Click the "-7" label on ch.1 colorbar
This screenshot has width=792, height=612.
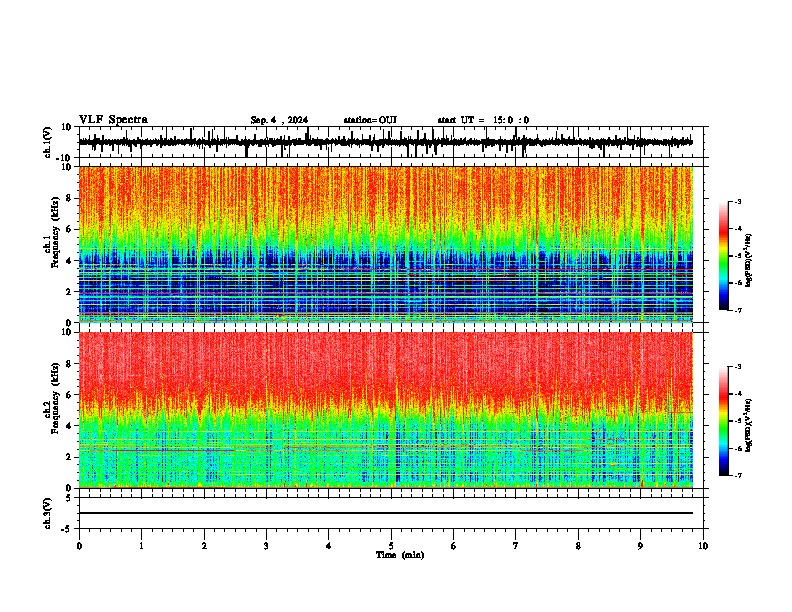(x=738, y=310)
